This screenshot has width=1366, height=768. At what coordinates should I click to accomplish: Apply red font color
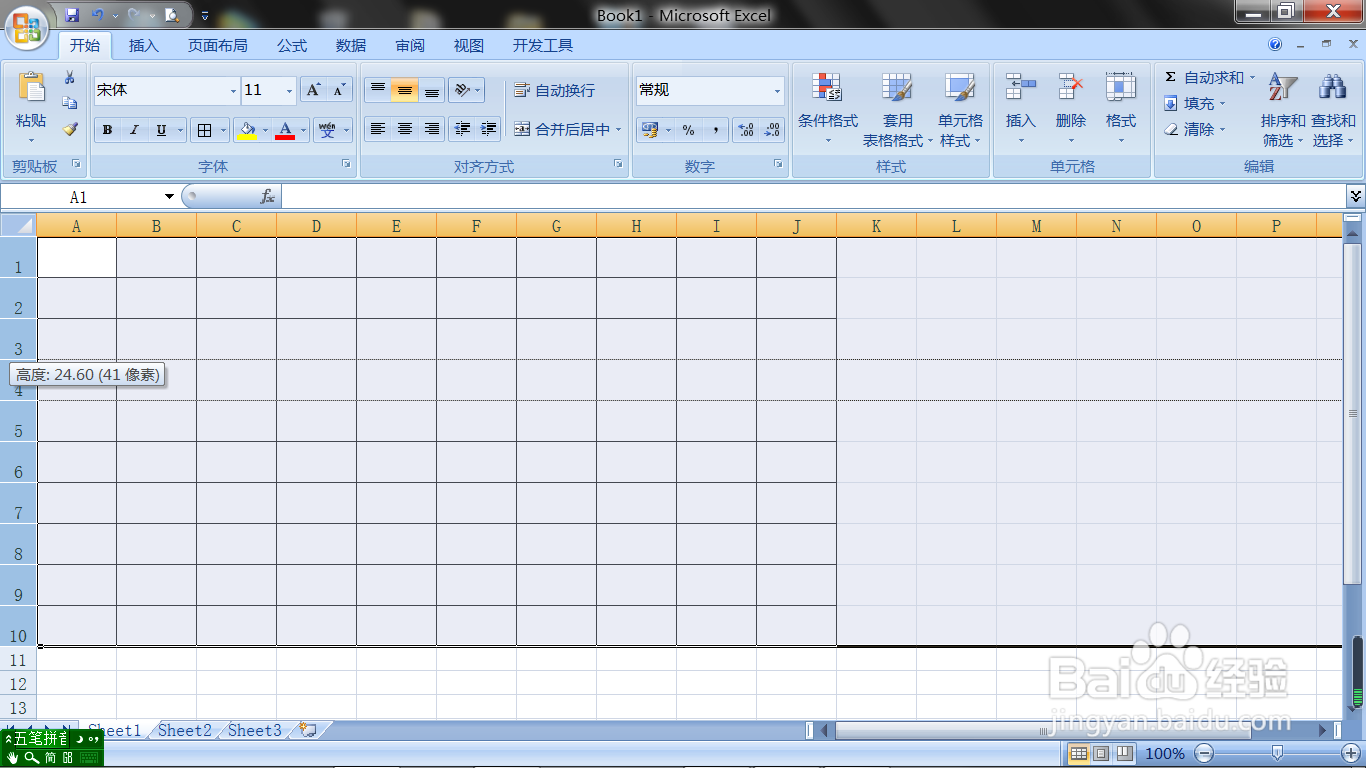click(x=285, y=130)
